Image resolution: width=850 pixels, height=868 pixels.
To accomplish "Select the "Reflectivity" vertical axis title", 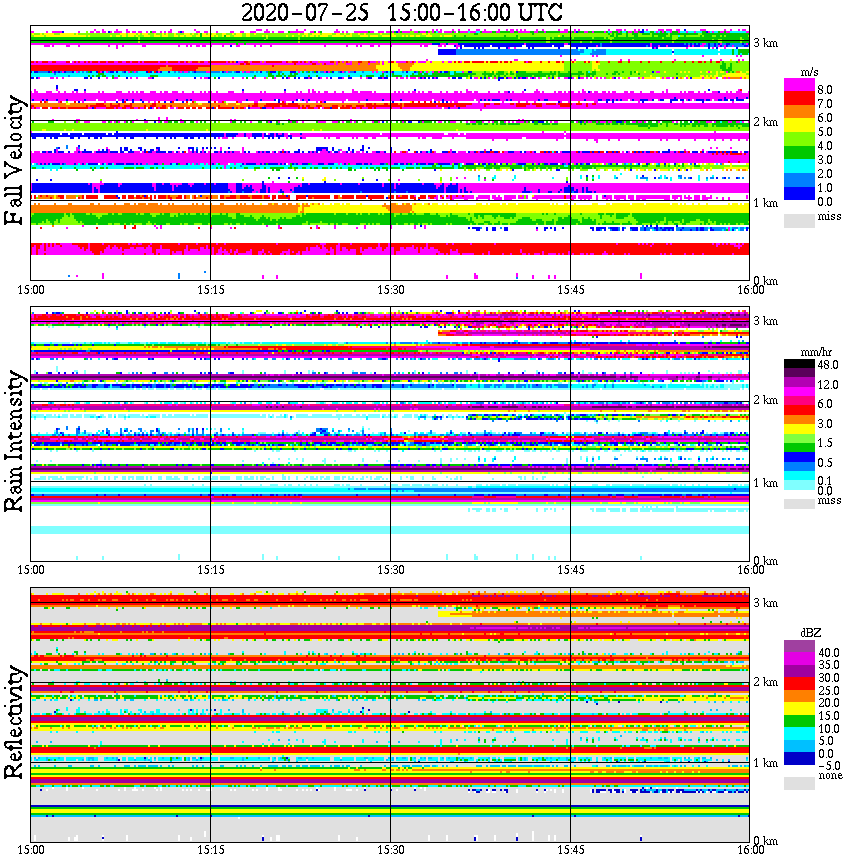I will (x=15, y=722).
